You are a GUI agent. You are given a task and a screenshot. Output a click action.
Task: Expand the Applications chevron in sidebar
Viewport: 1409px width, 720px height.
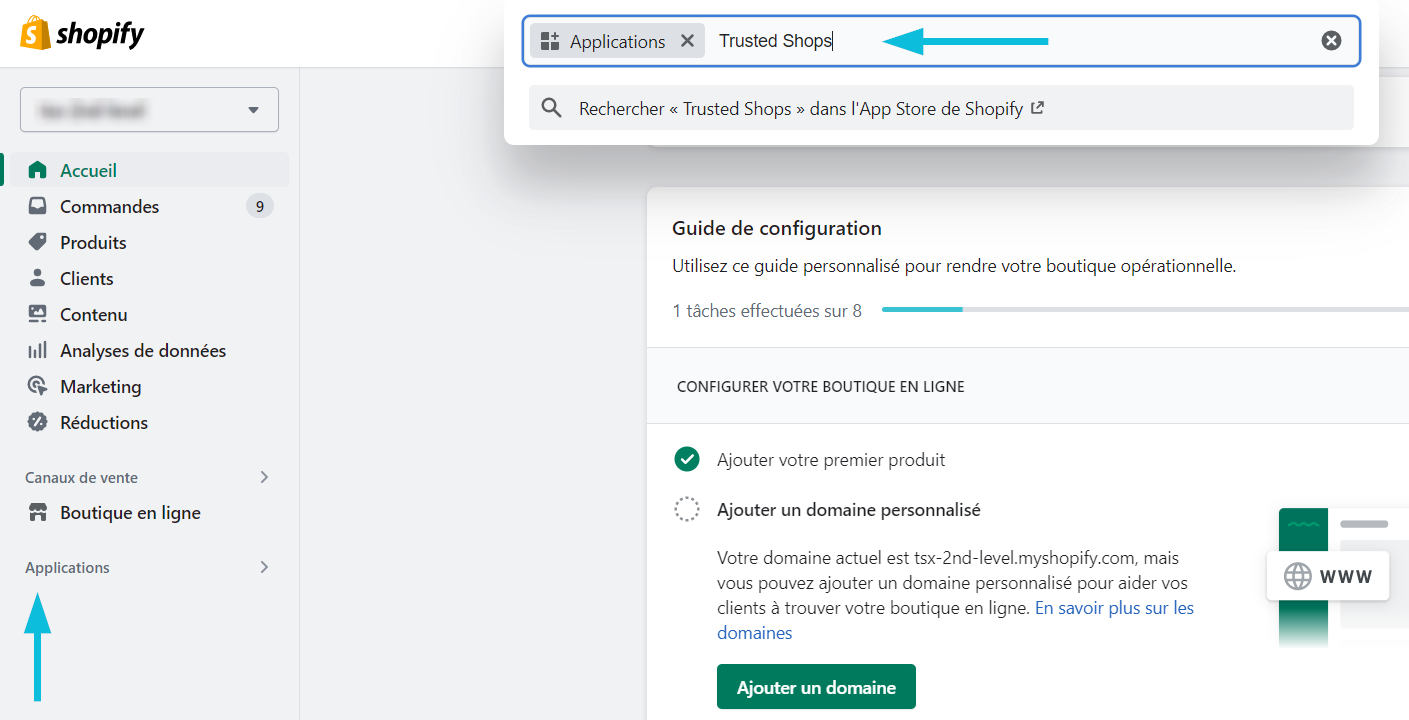[264, 567]
